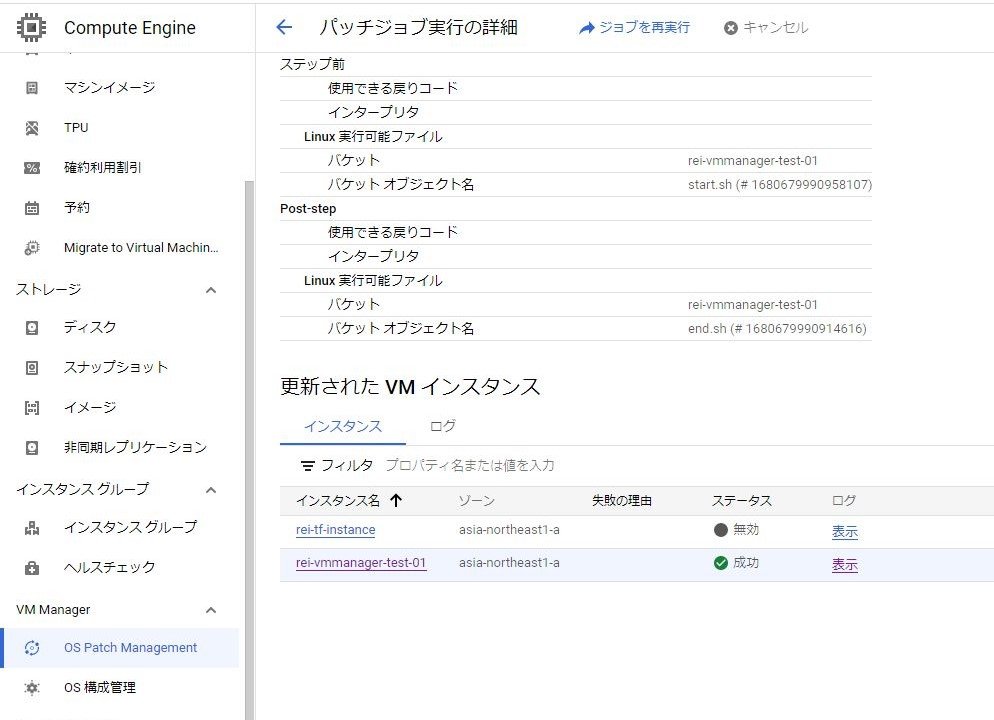Click the OS Patch Management icon
This screenshot has height=720, width=994.
[32, 648]
